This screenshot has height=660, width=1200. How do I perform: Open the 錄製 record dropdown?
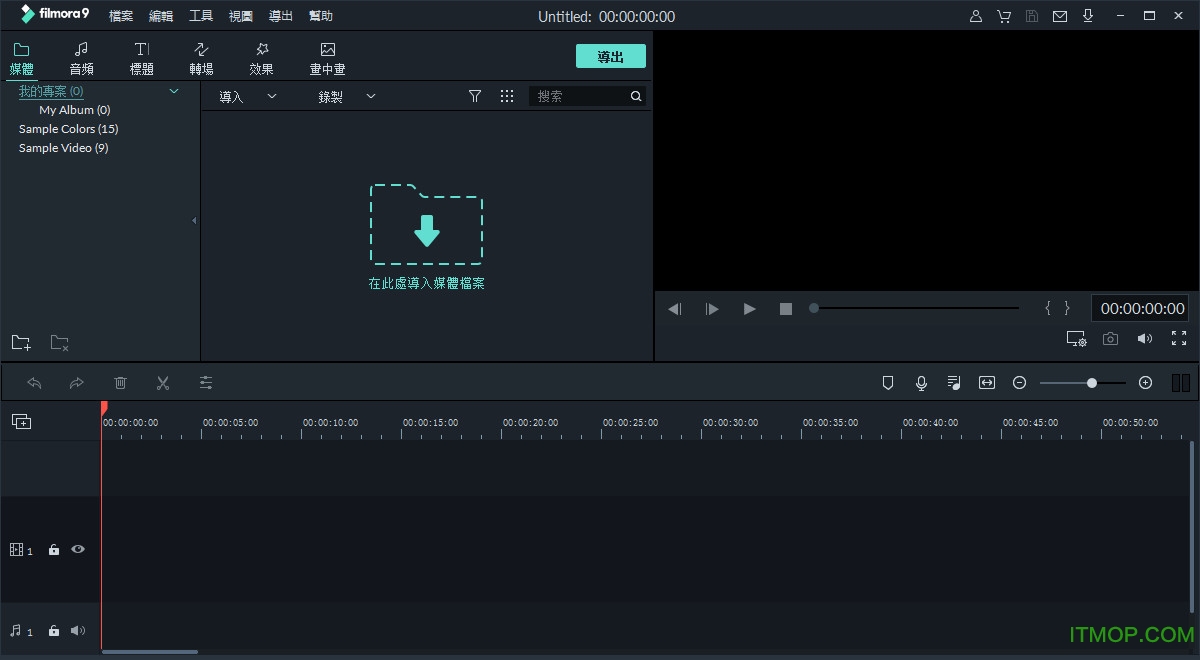click(x=346, y=97)
